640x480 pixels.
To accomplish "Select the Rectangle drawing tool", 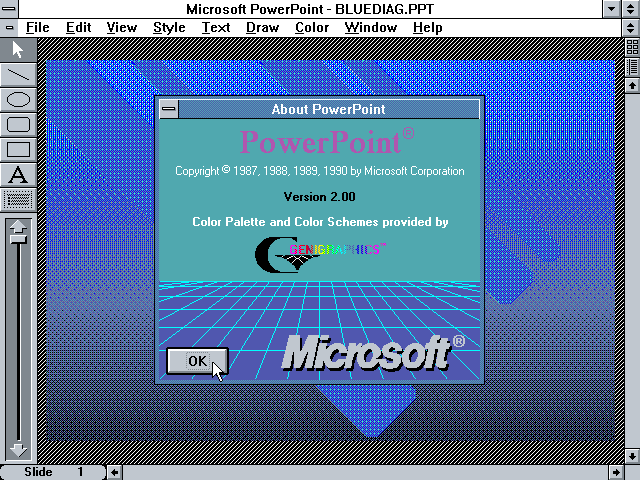I will (x=18, y=149).
